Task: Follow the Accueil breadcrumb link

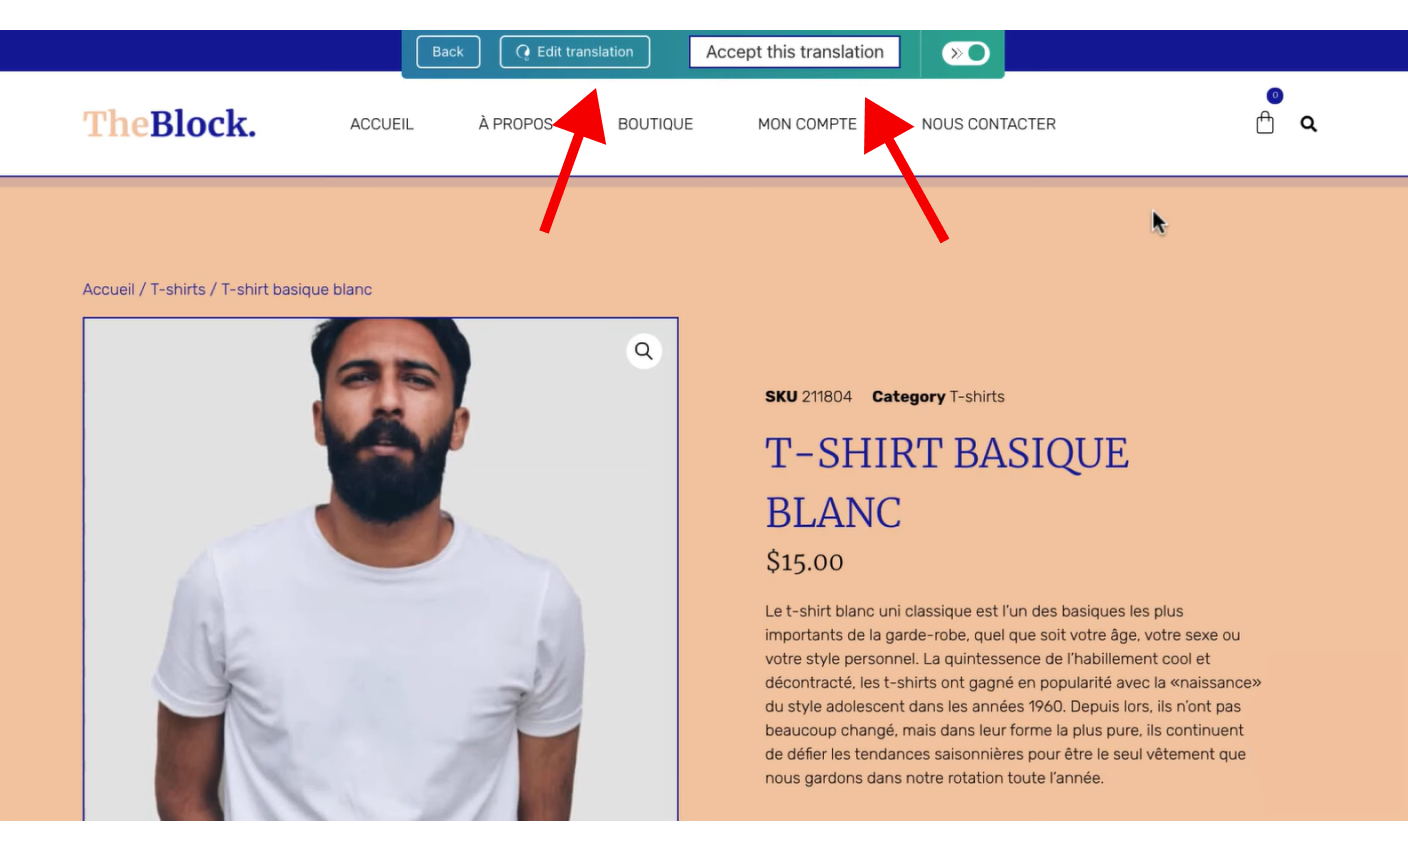Action: coord(108,289)
